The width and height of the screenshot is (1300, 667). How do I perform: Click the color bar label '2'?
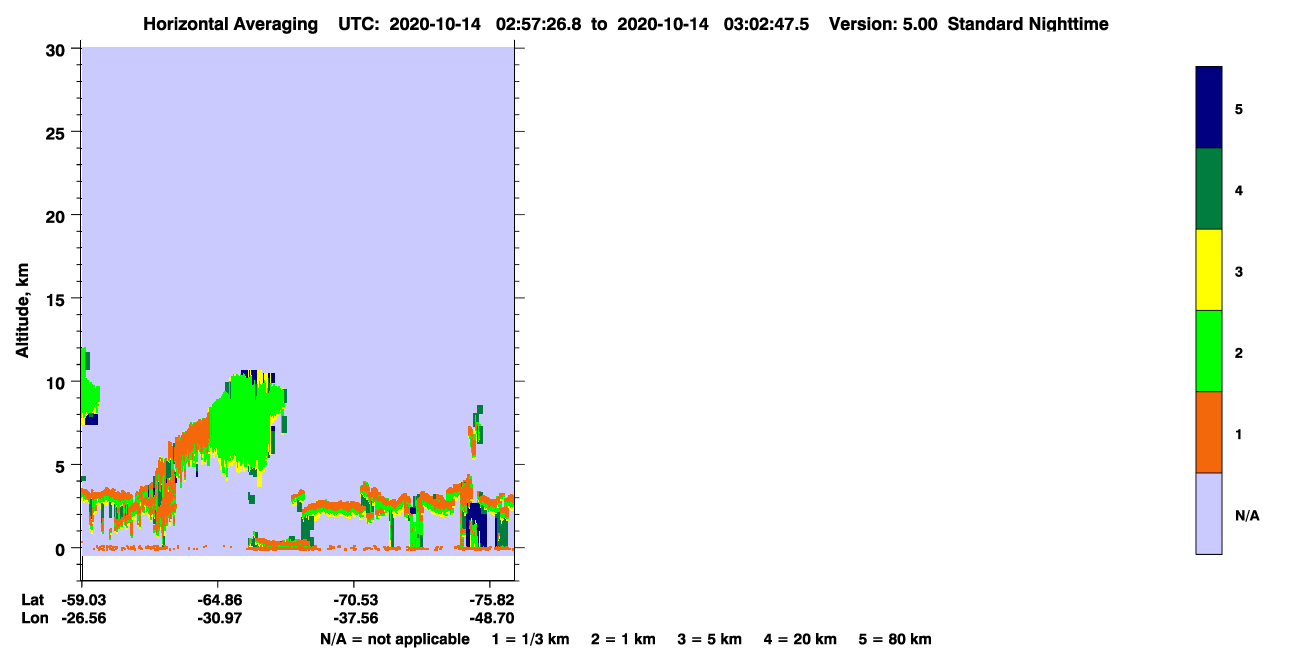coord(1239,352)
